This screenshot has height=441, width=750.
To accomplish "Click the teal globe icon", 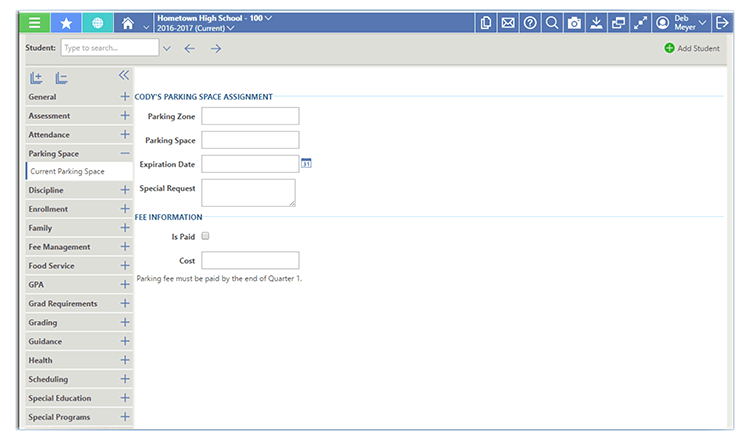I will pyautogui.click(x=97, y=23).
